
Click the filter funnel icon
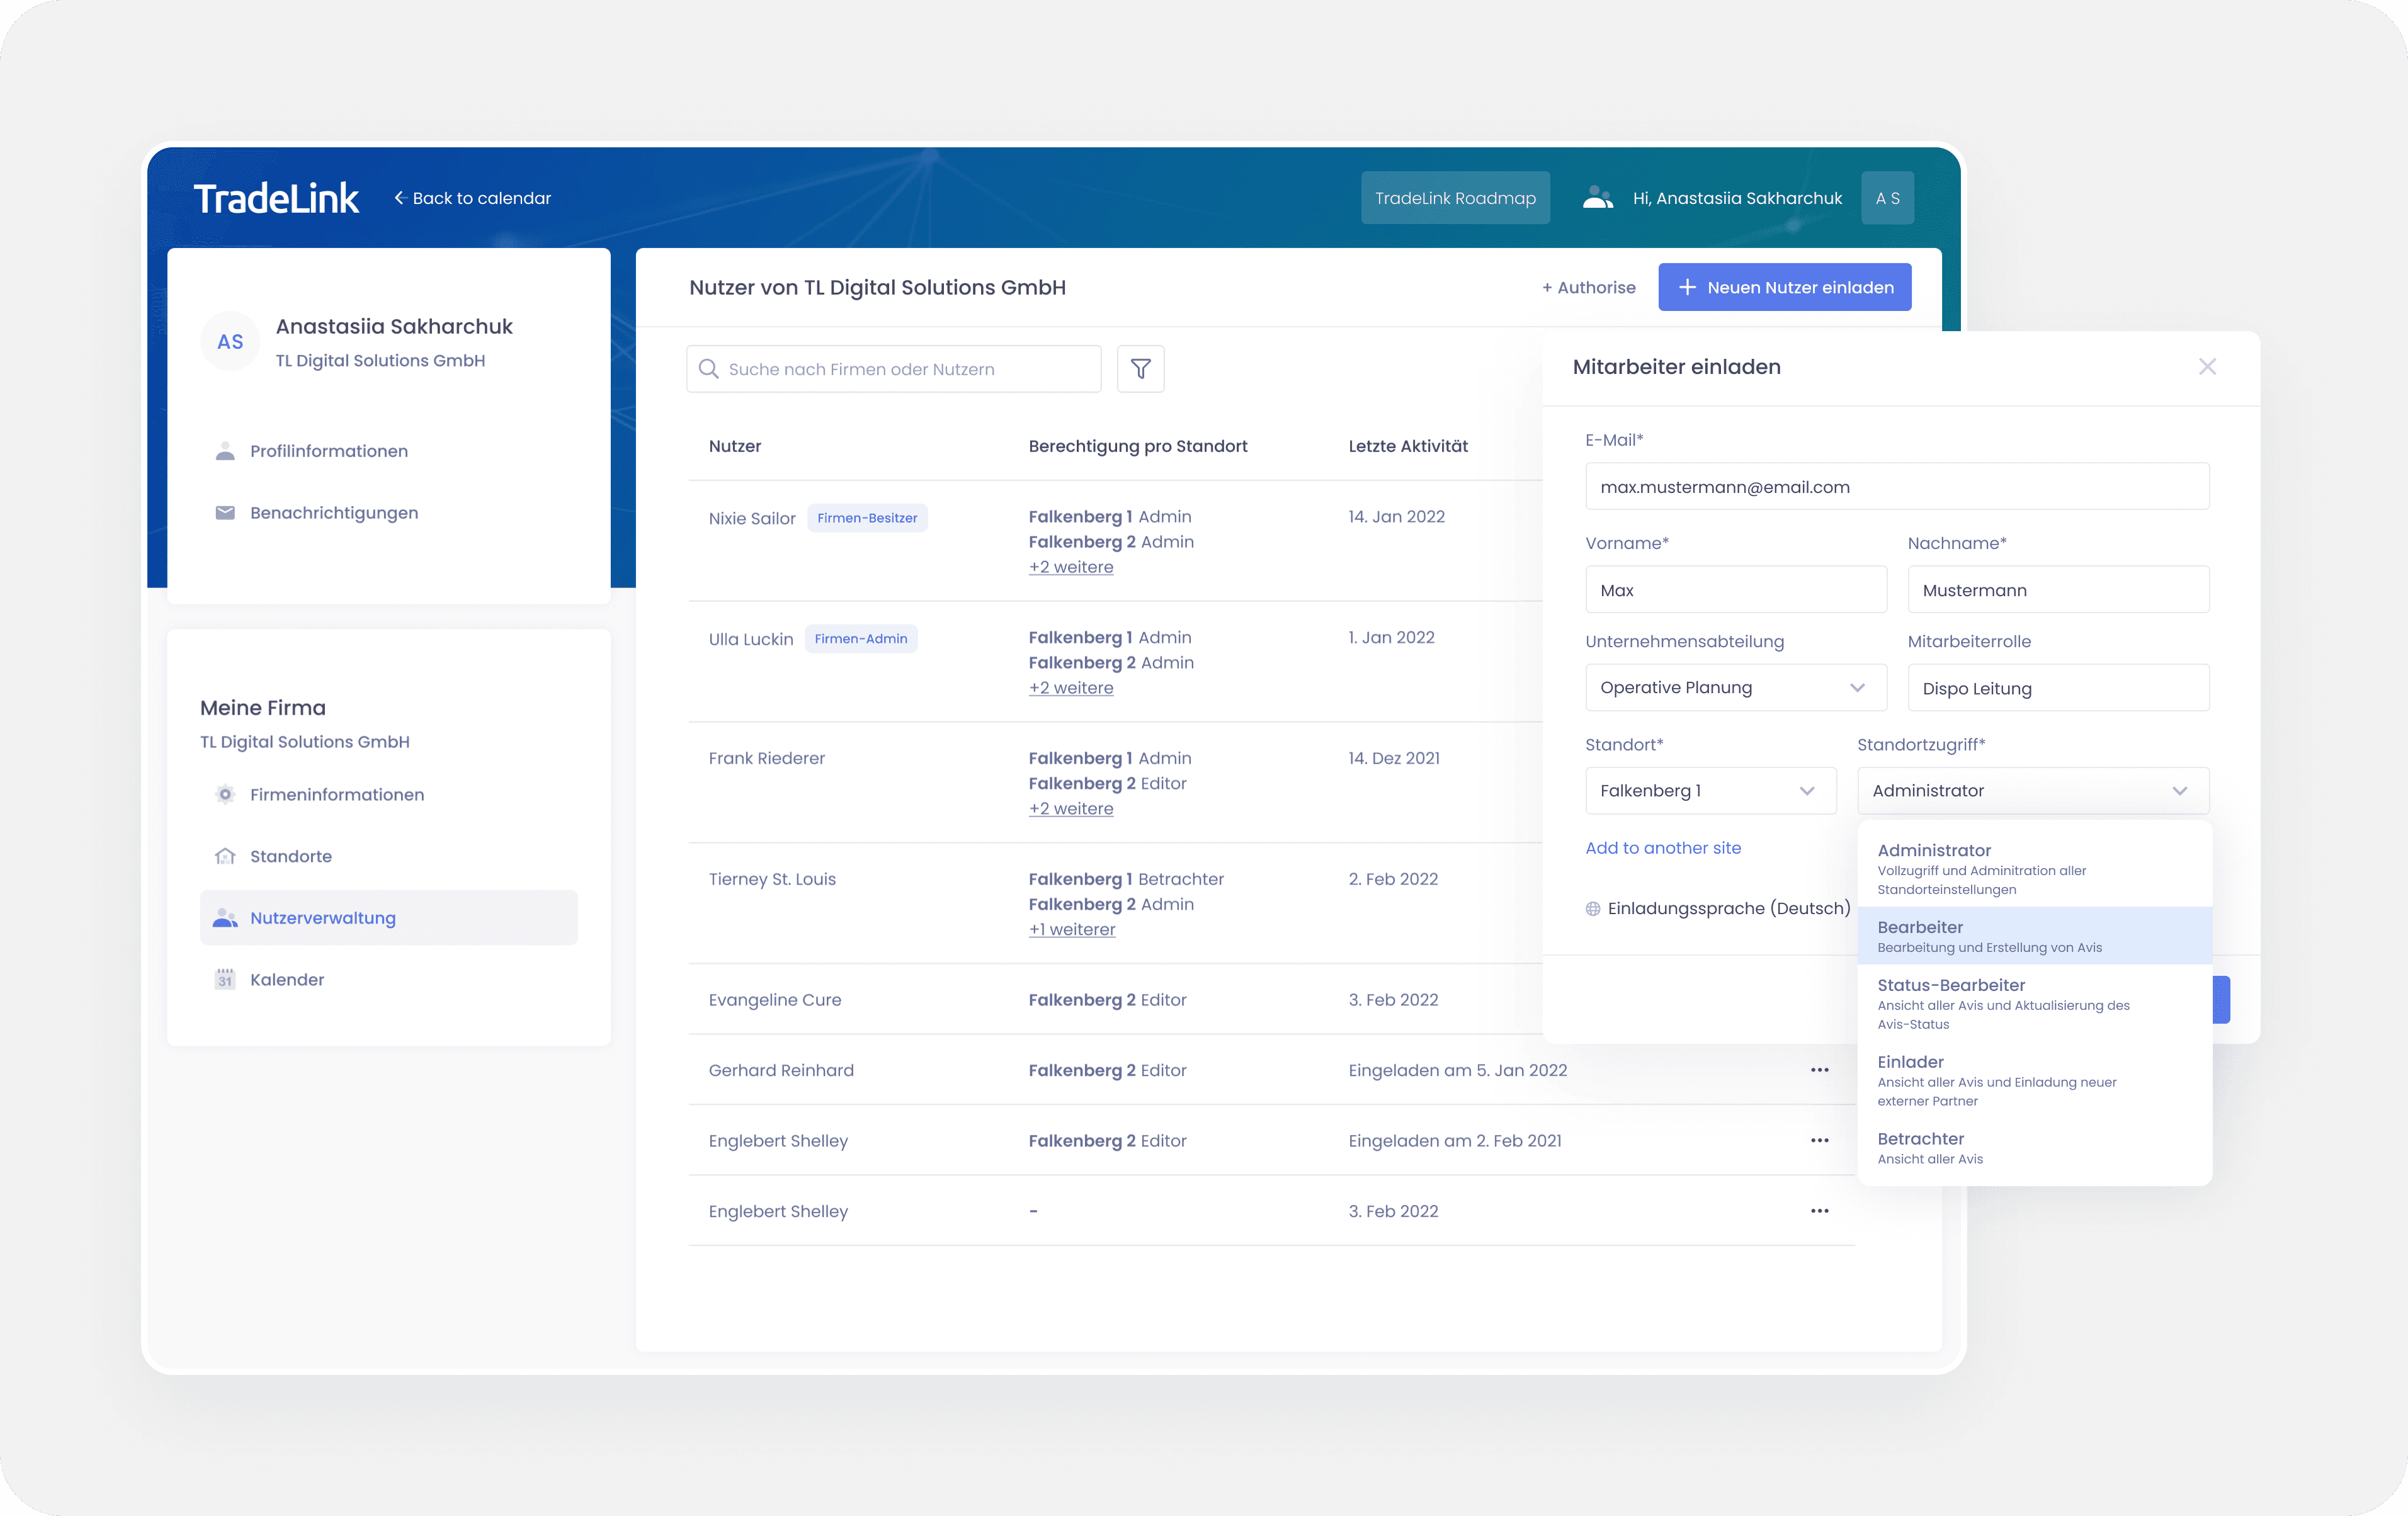click(1140, 369)
